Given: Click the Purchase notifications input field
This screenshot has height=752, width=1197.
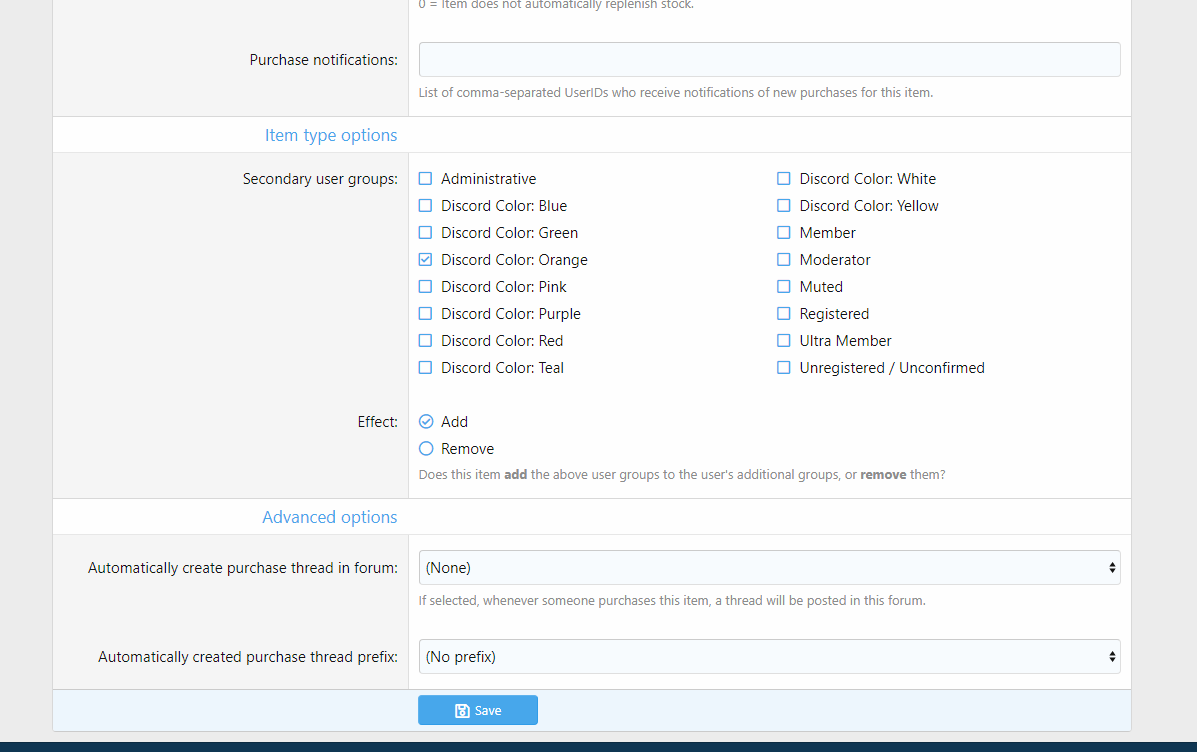Looking at the screenshot, I should coord(769,60).
